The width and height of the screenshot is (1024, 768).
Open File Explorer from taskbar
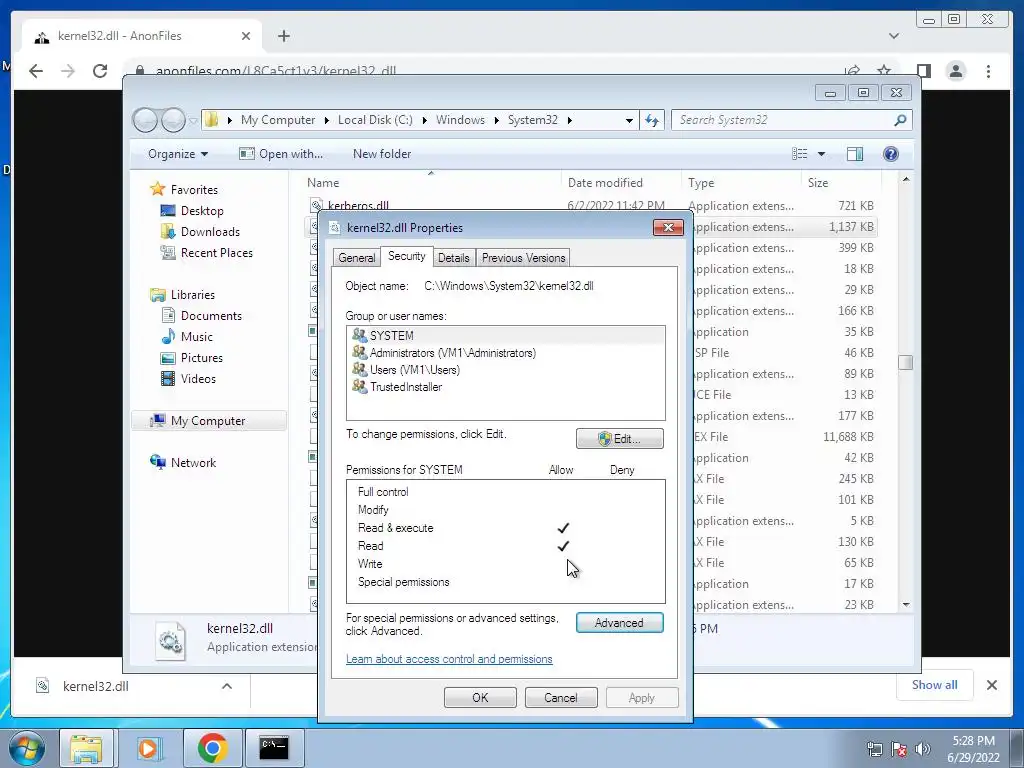(x=86, y=748)
